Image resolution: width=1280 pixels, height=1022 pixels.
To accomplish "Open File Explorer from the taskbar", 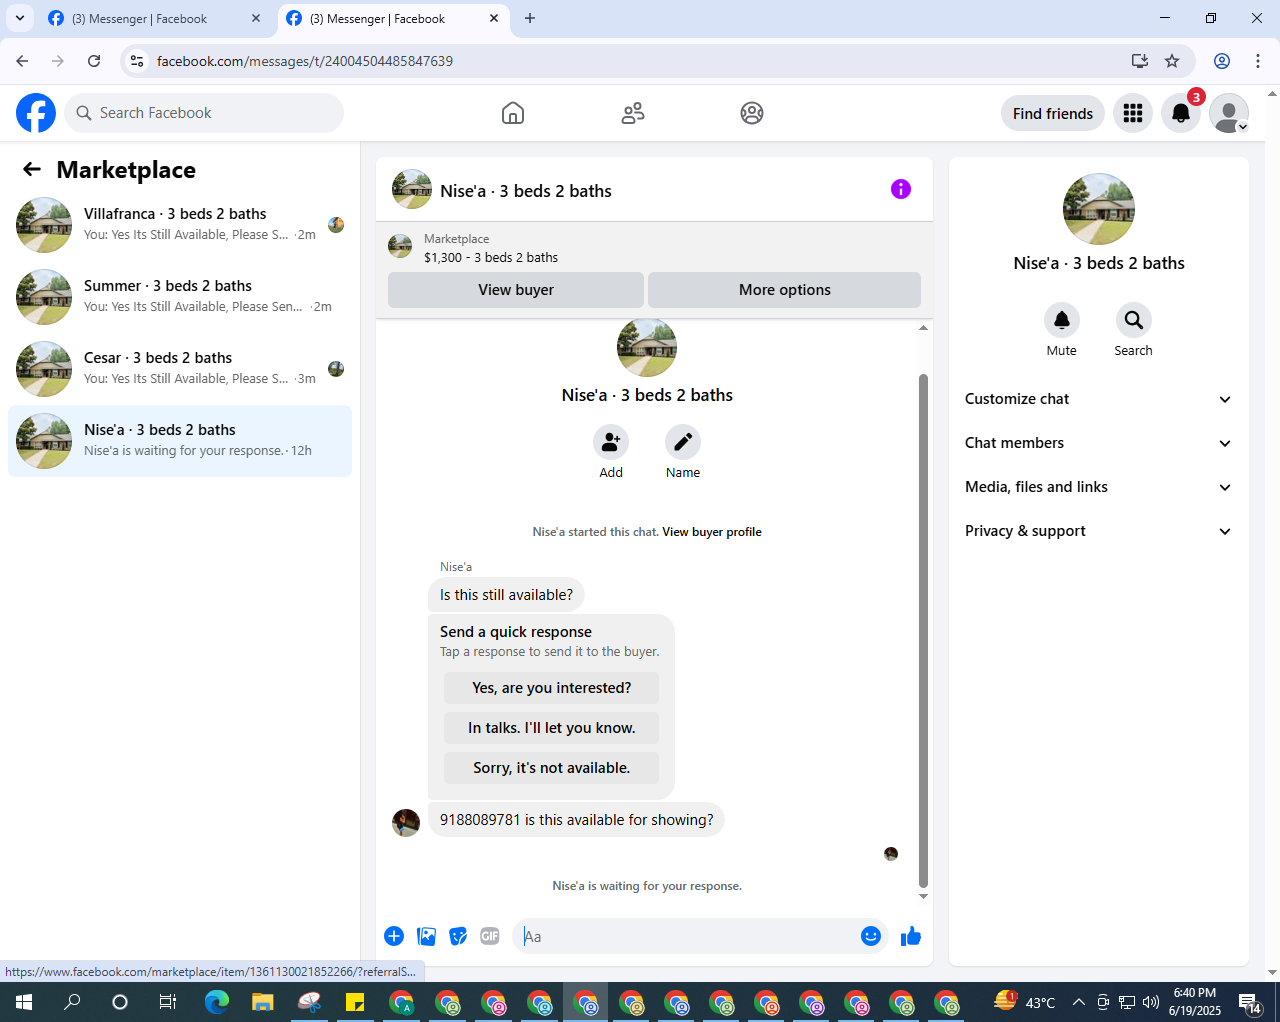I will [x=263, y=1002].
